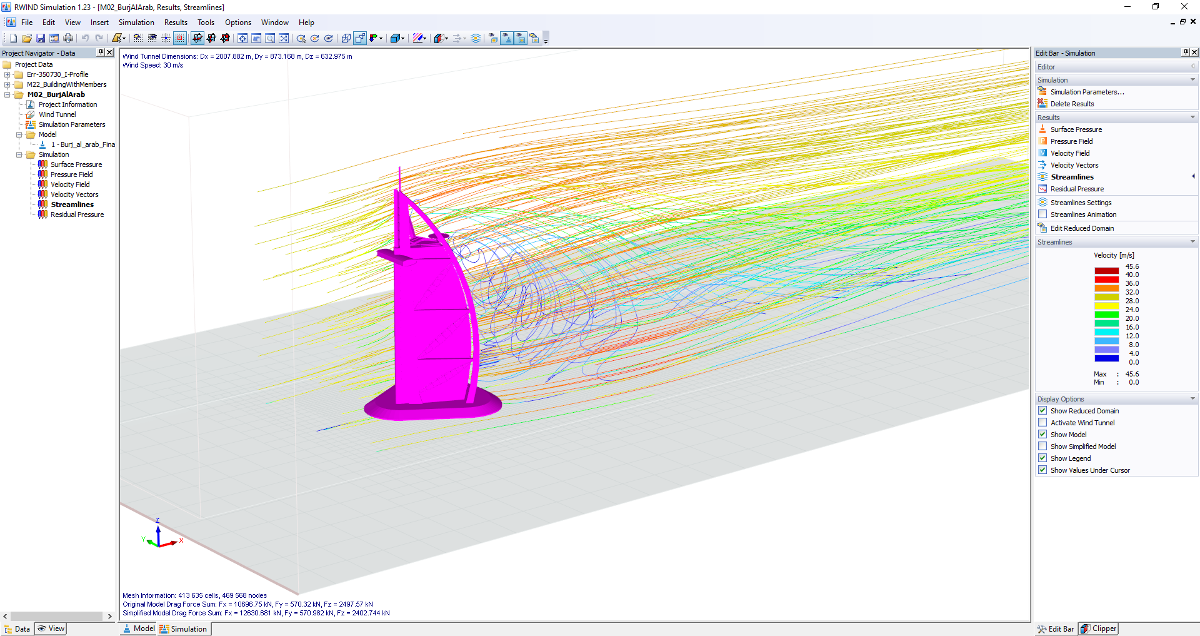Collapse the M02_BurjAlArab project node
This screenshot has height=636, width=1200.
pyautogui.click(x=7, y=95)
